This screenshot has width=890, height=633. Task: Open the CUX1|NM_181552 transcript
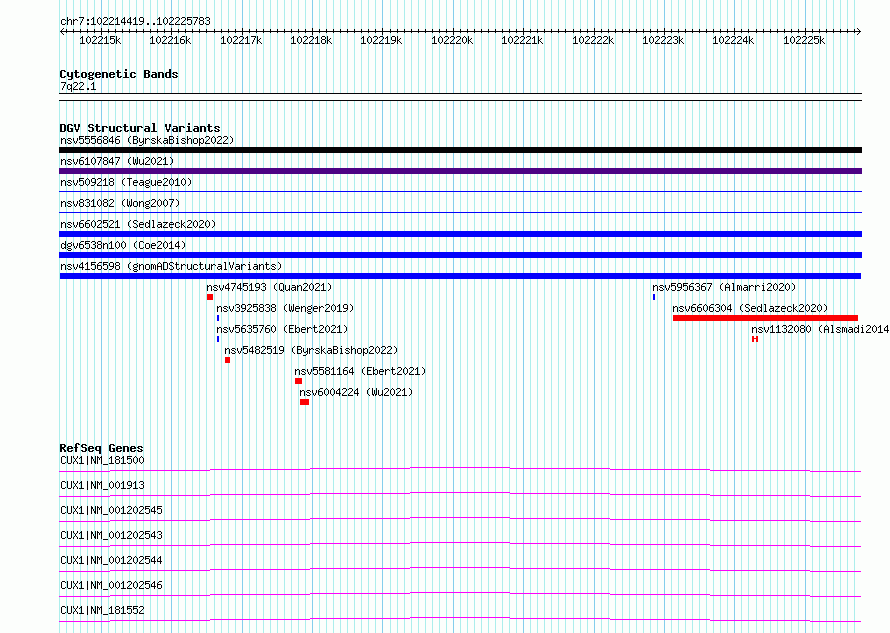point(102,610)
